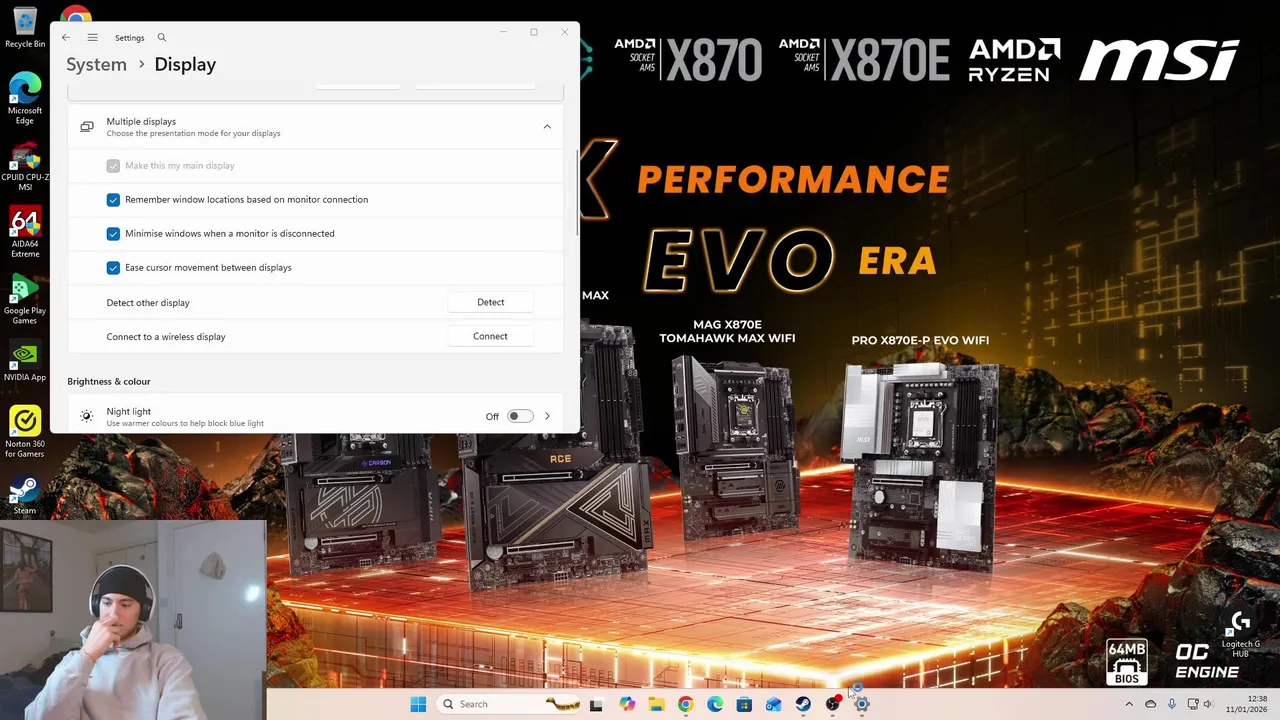This screenshot has width=1280, height=720.
Task: Click the System breadcrumb link
Action: 96,64
